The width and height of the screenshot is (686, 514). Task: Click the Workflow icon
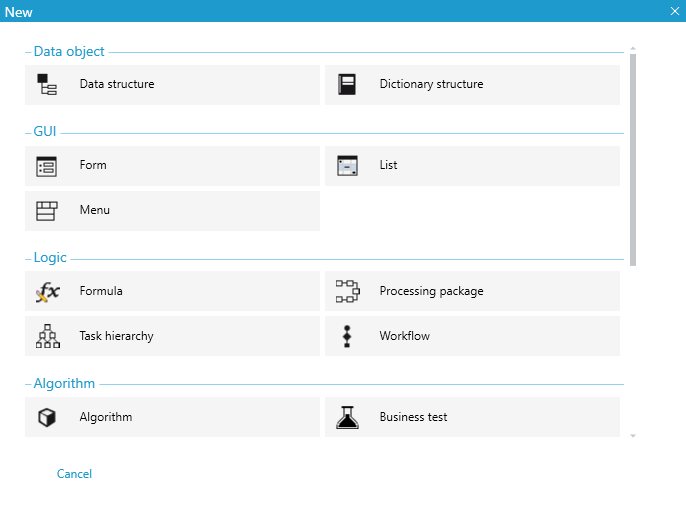click(347, 336)
